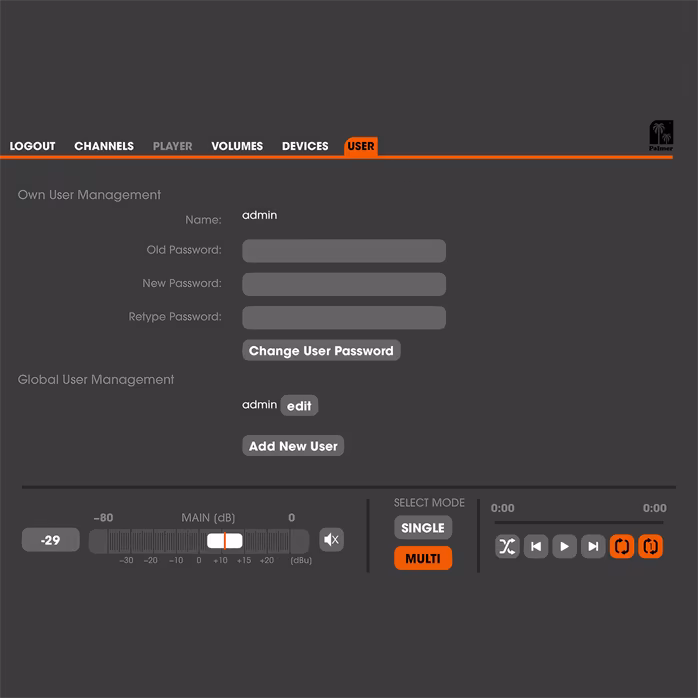The height and width of the screenshot is (698, 698).
Task: Toggle repeat all tracks
Action: (x=622, y=547)
